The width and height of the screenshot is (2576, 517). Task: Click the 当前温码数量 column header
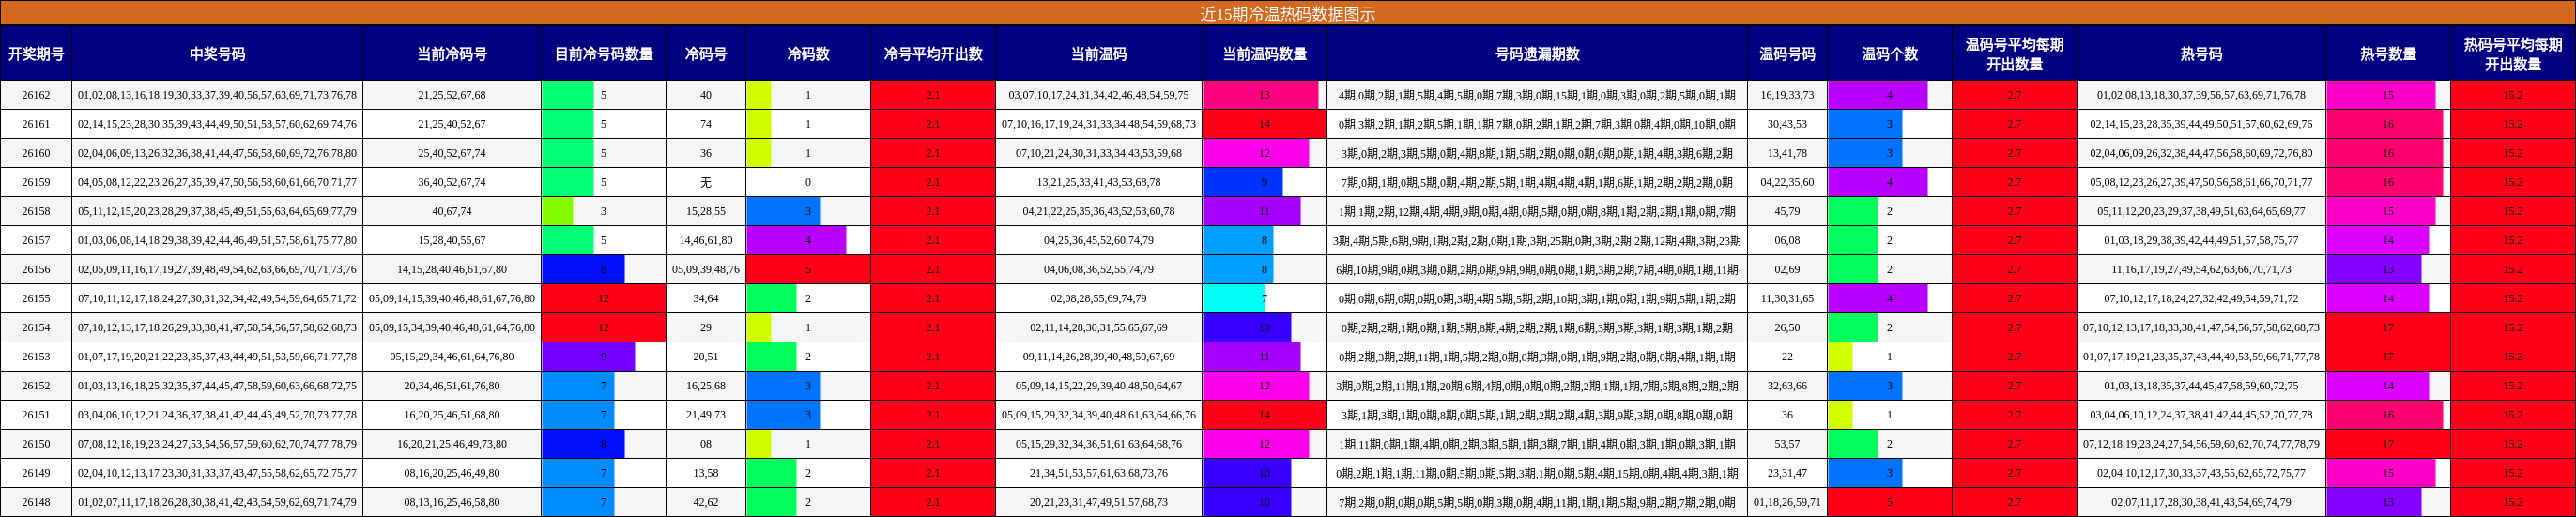click(x=1264, y=53)
